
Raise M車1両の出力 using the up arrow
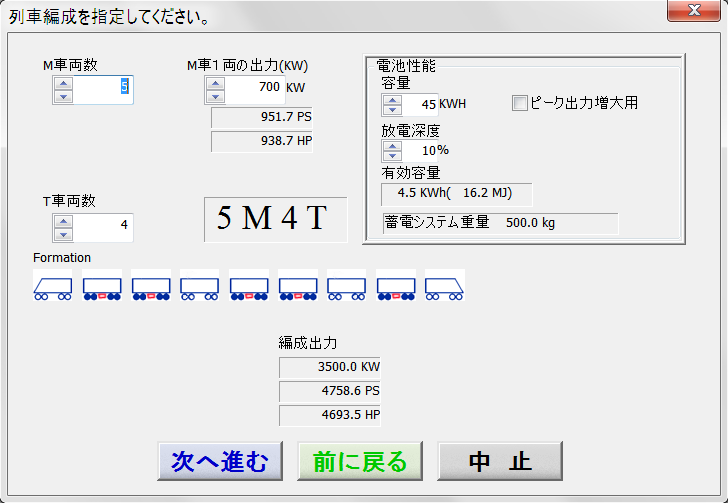215,82
